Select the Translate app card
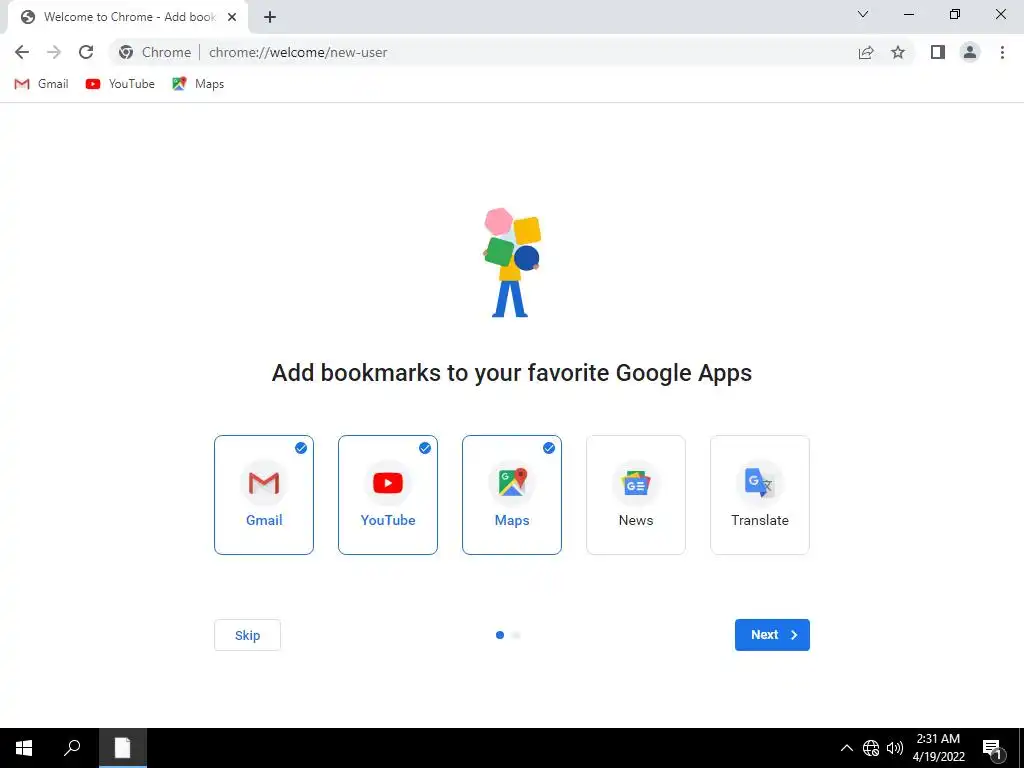Image resolution: width=1024 pixels, height=768 pixels. (760, 495)
